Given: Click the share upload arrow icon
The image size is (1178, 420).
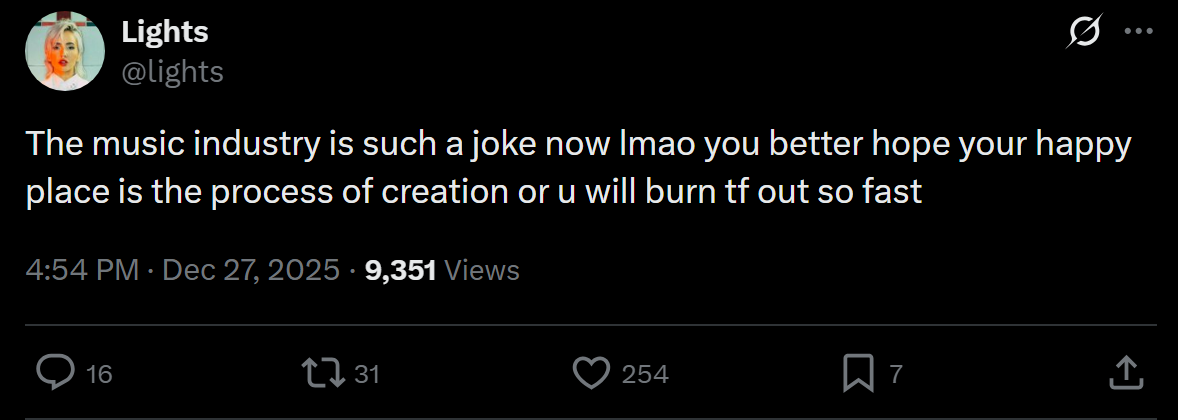Looking at the screenshot, I should pyautogui.click(x=1126, y=373).
